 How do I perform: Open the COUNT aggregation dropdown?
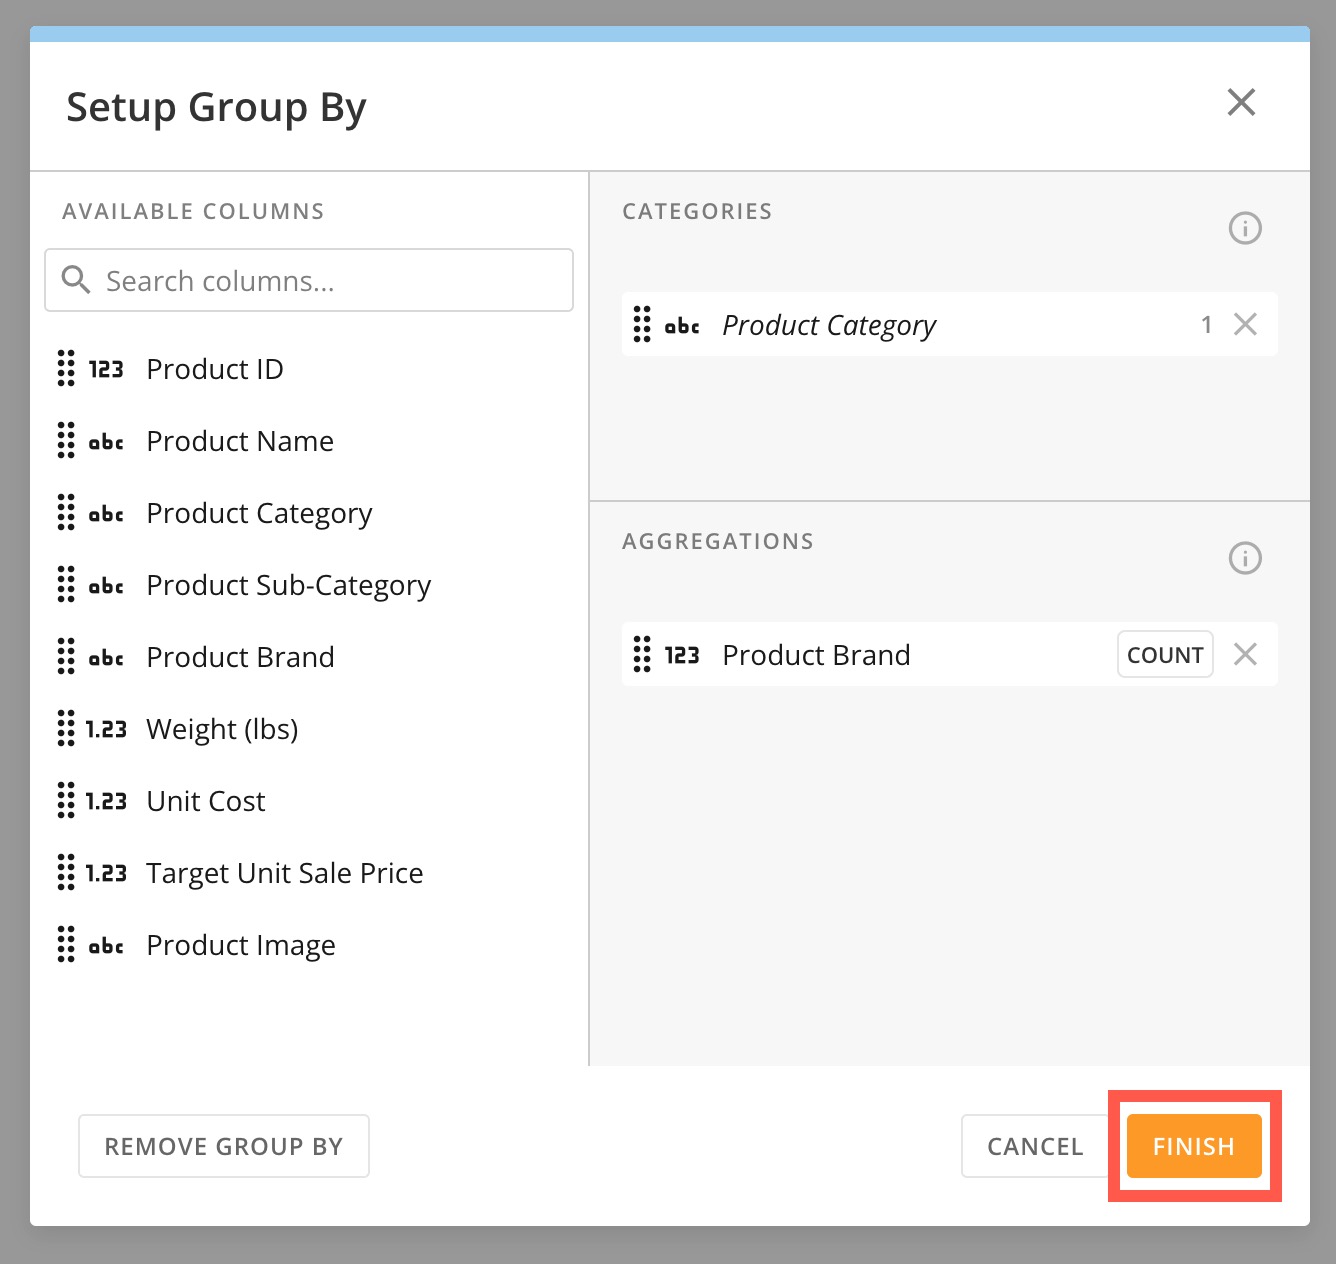tap(1164, 654)
